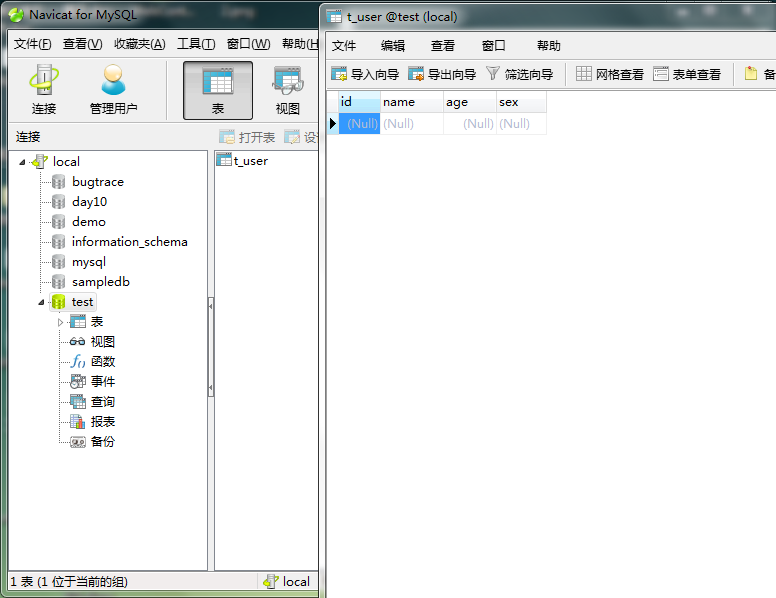Click local connection in status bar
Image resolution: width=776 pixels, height=598 pixels.
tap(288, 581)
